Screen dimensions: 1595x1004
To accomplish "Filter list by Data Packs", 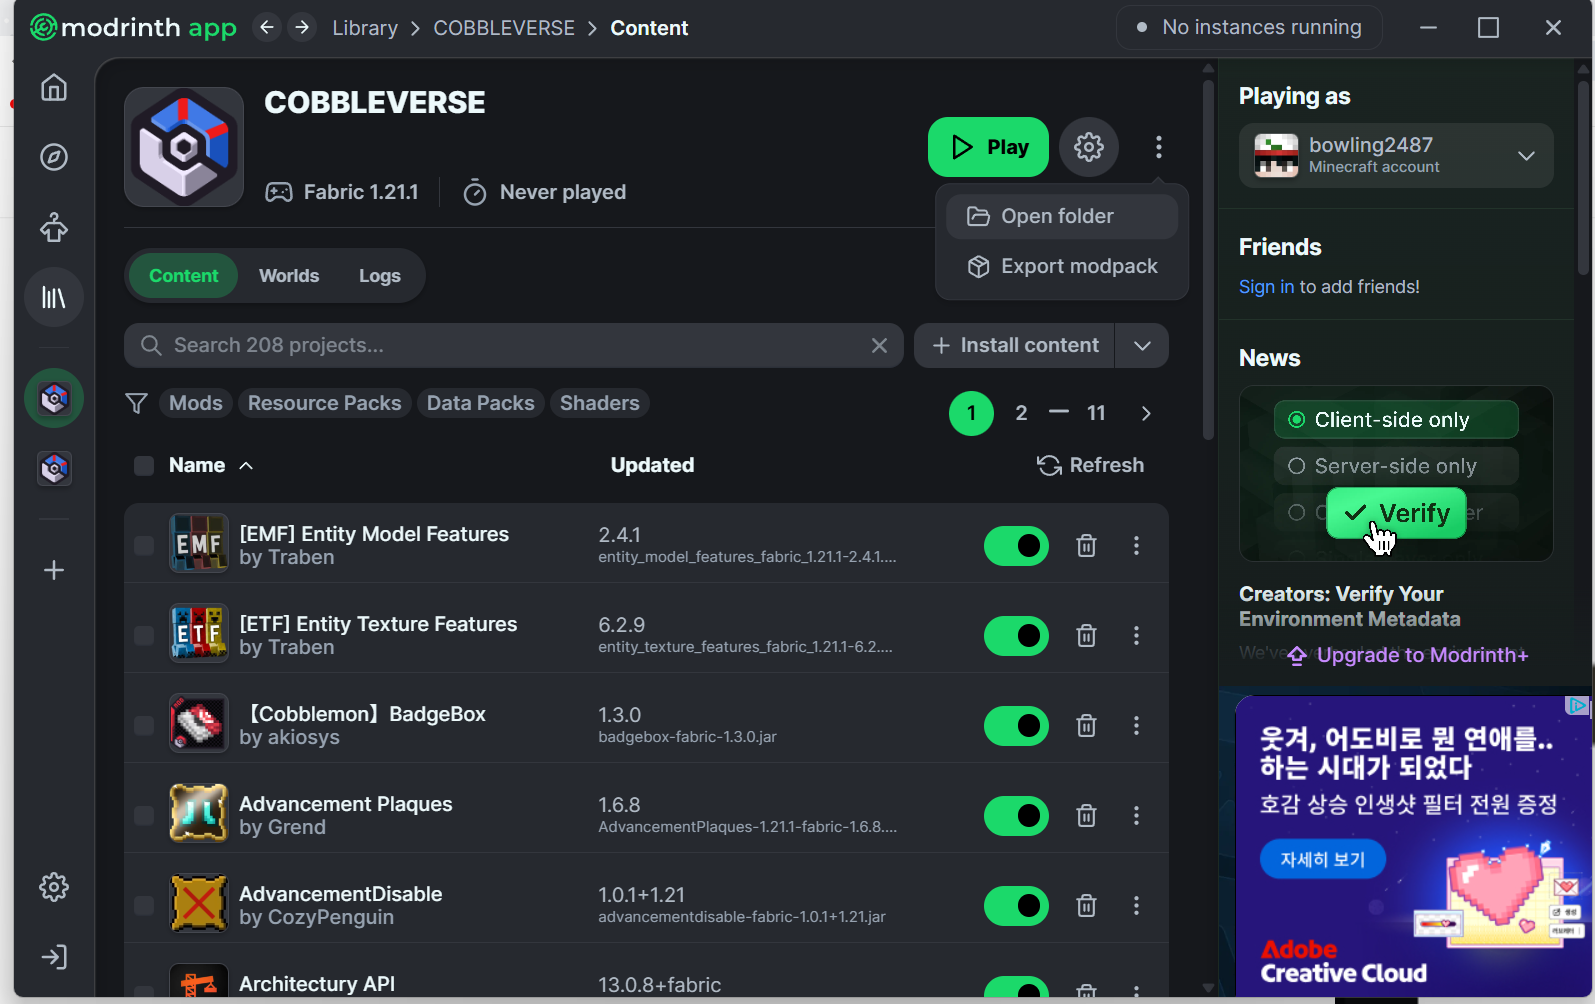I will pyautogui.click(x=481, y=403).
